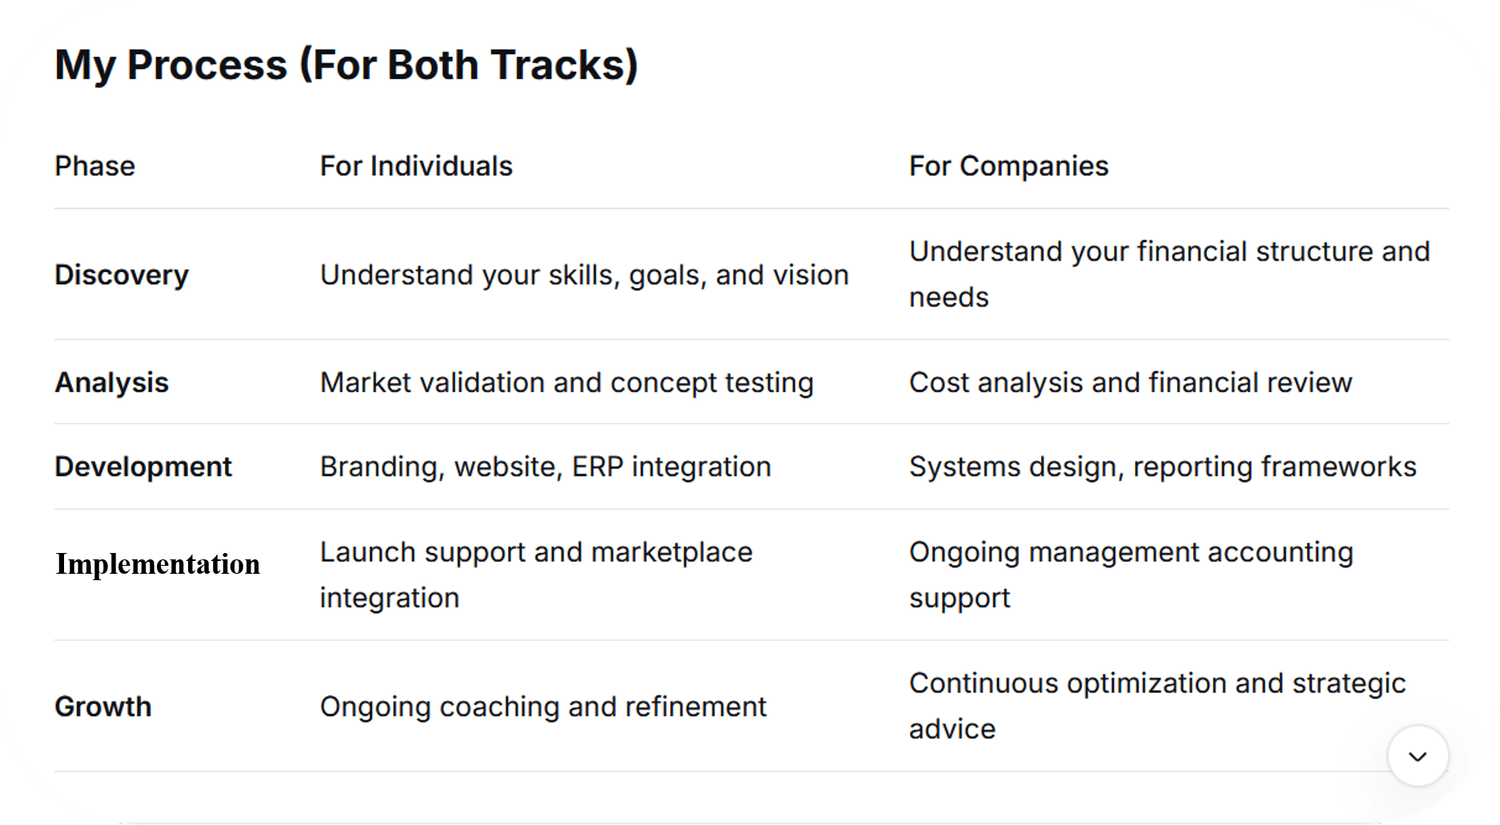Select "Cost analysis and financial review" cell
1500x825 pixels.
pyautogui.click(x=1130, y=382)
